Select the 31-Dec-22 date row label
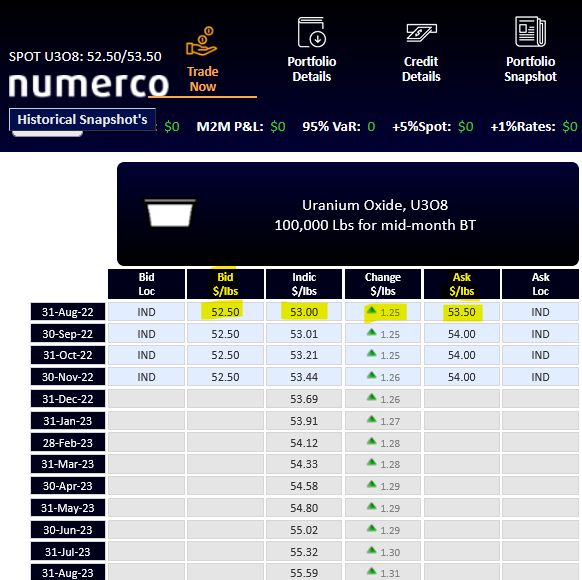 click(68, 399)
